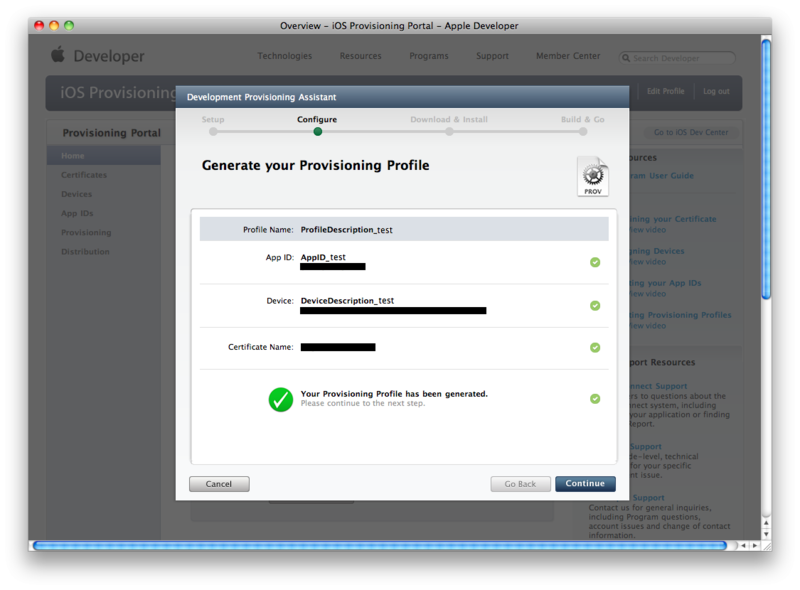The image size is (800, 590).
Task: Click the green check beside App ID row
Action: click(595, 262)
